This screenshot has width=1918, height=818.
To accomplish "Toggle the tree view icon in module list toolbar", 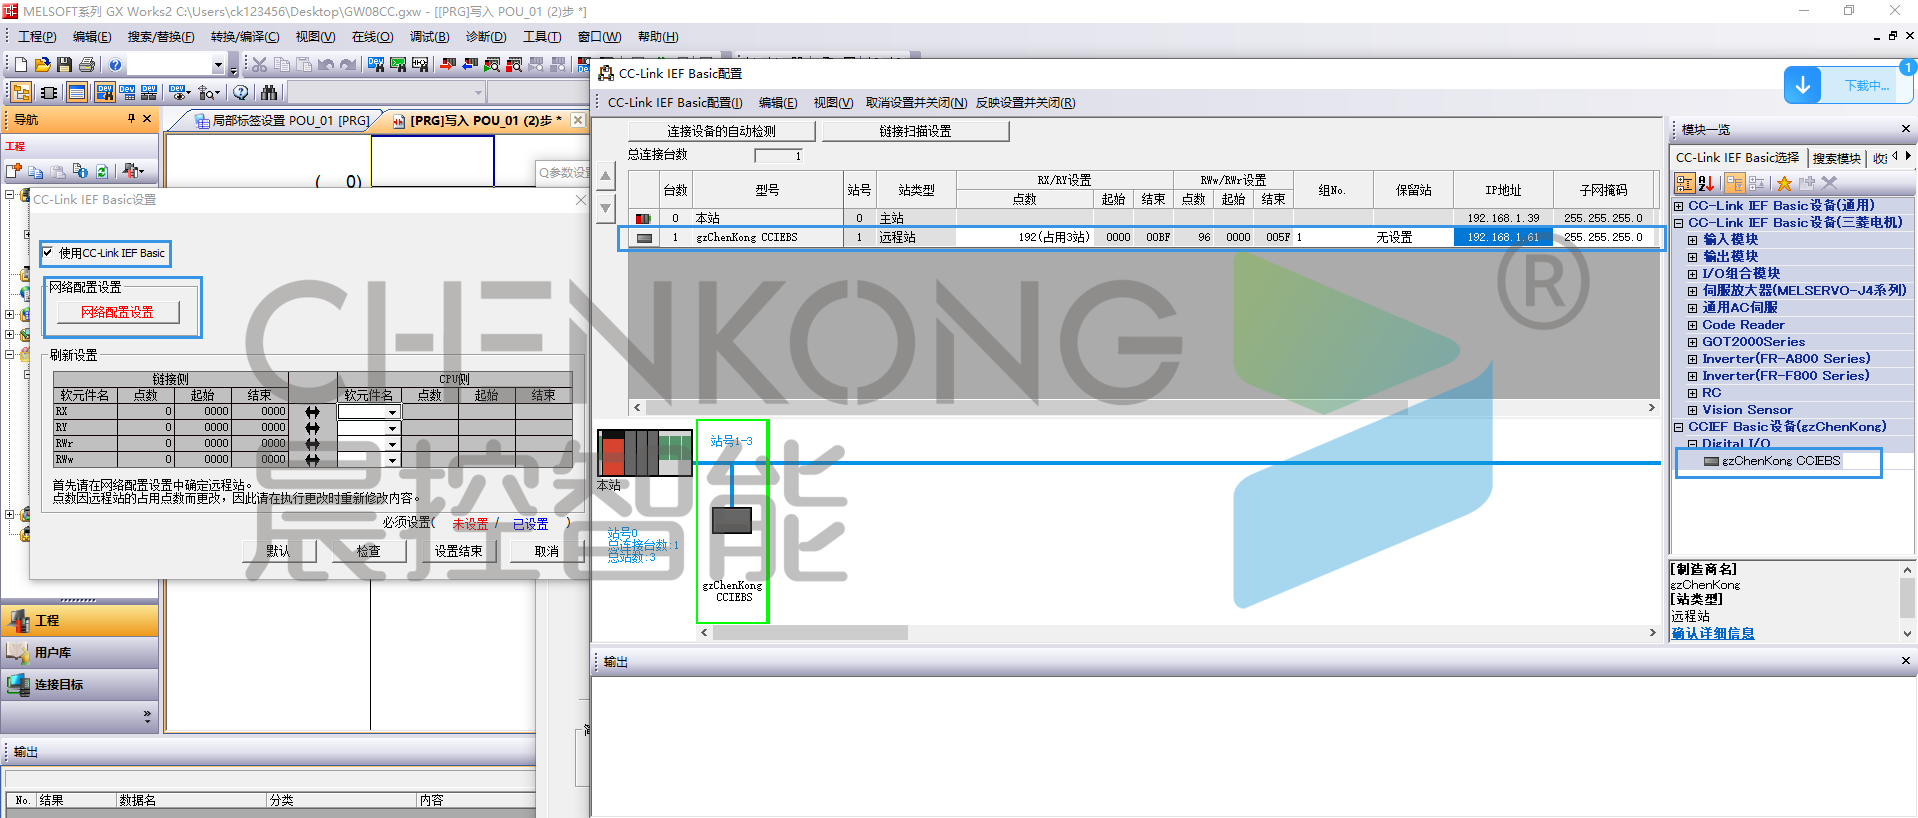I will [1685, 183].
